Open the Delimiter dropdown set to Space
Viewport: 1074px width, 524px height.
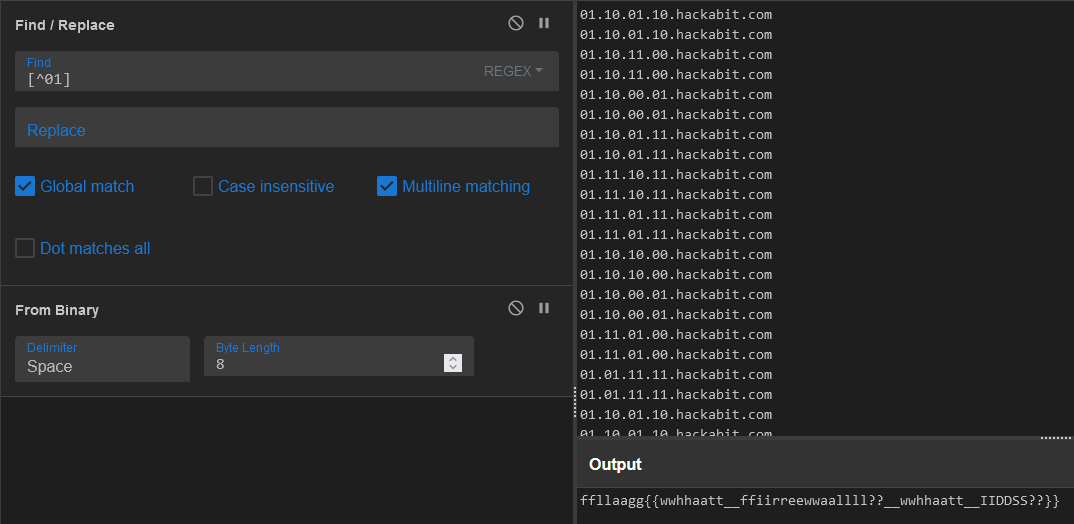pyautogui.click(x=102, y=359)
